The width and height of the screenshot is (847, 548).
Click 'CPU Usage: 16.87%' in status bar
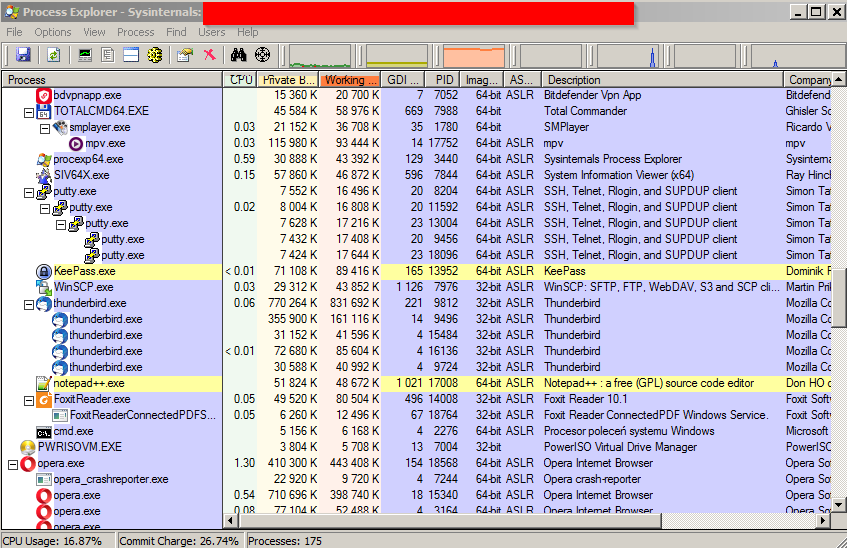(52, 541)
